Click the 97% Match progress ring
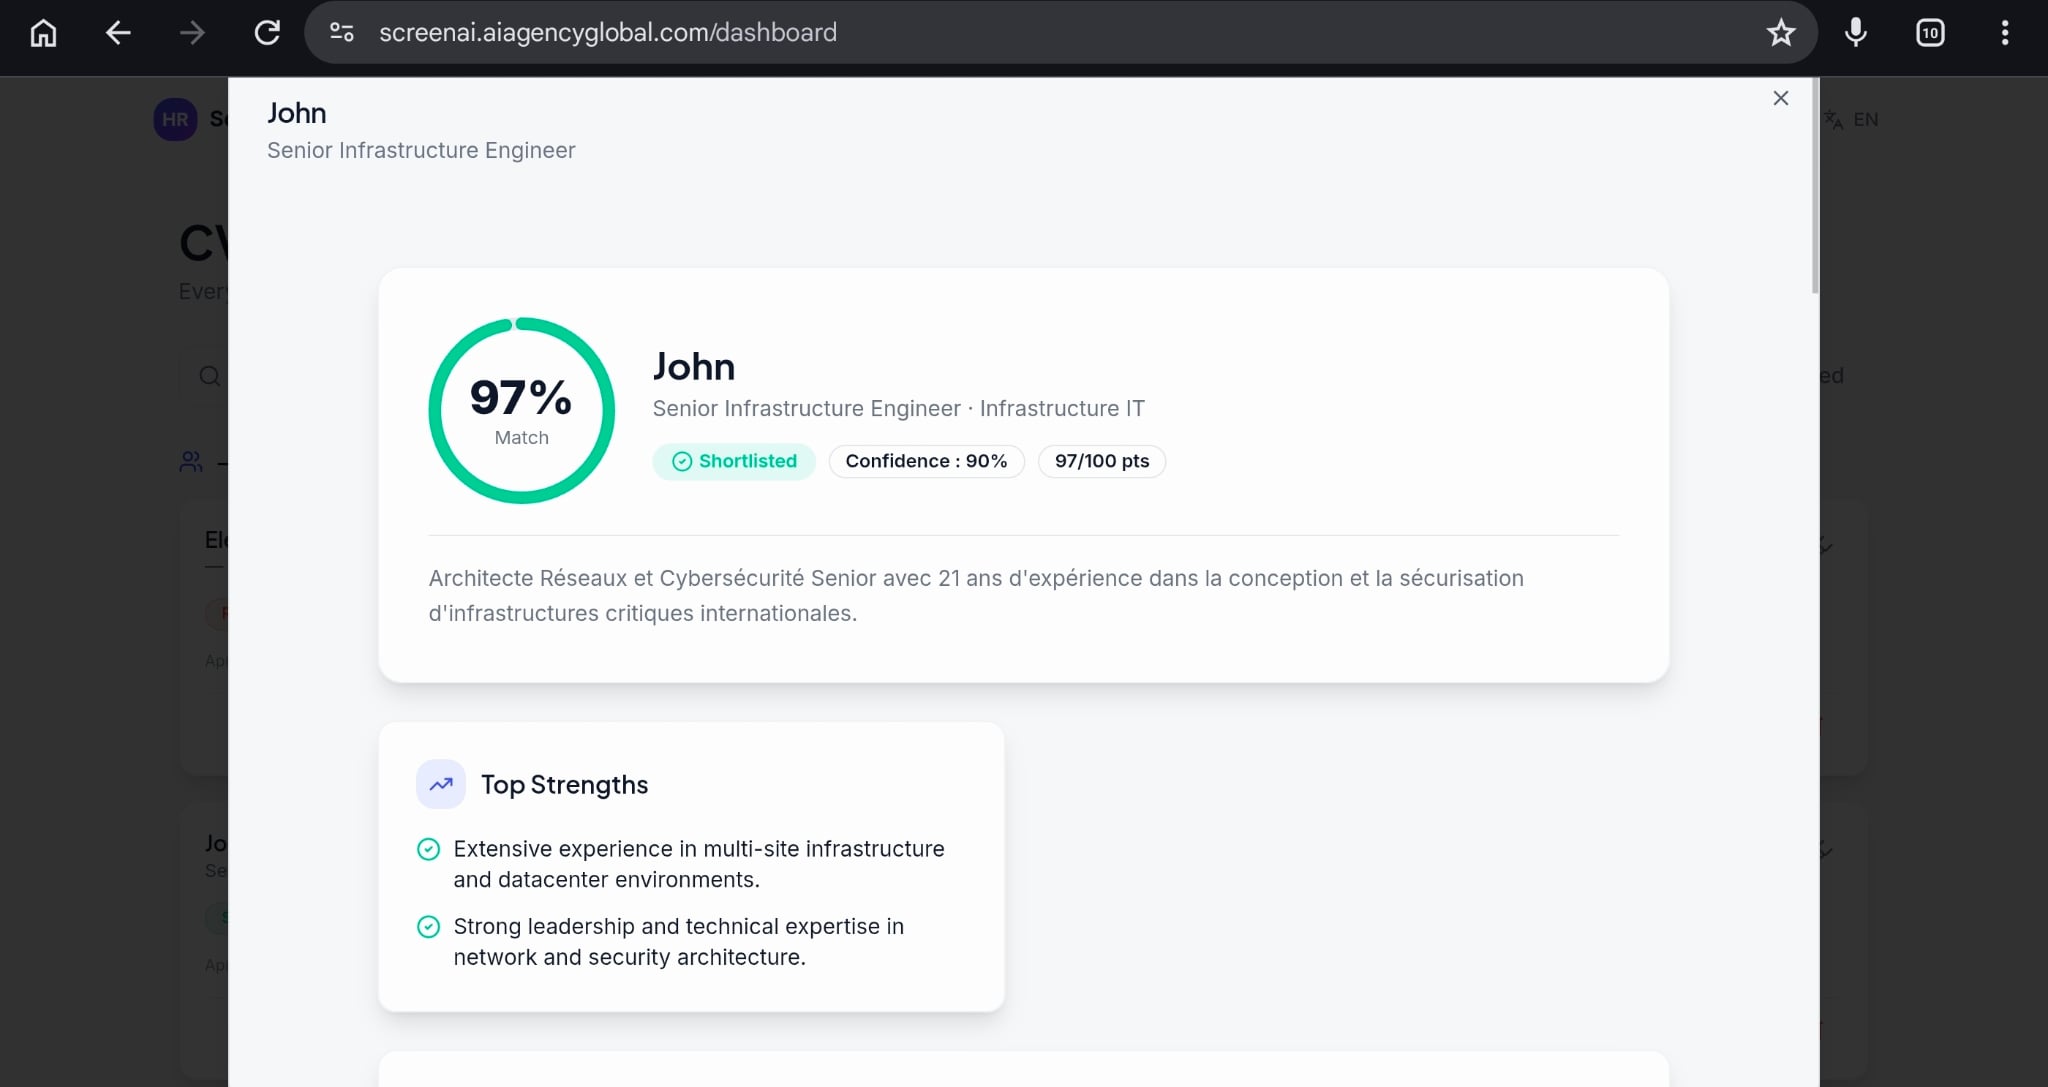2048x1087 pixels. [x=521, y=411]
